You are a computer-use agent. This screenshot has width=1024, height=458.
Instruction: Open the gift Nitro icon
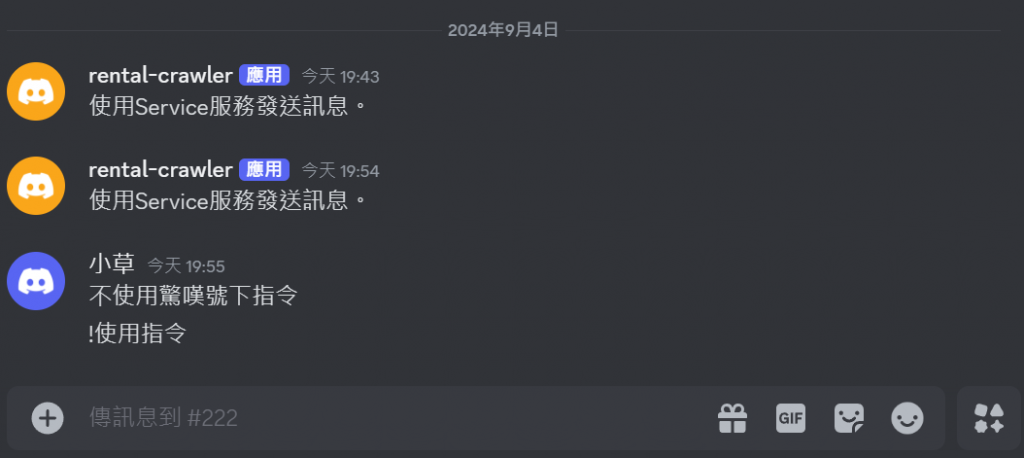733,418
